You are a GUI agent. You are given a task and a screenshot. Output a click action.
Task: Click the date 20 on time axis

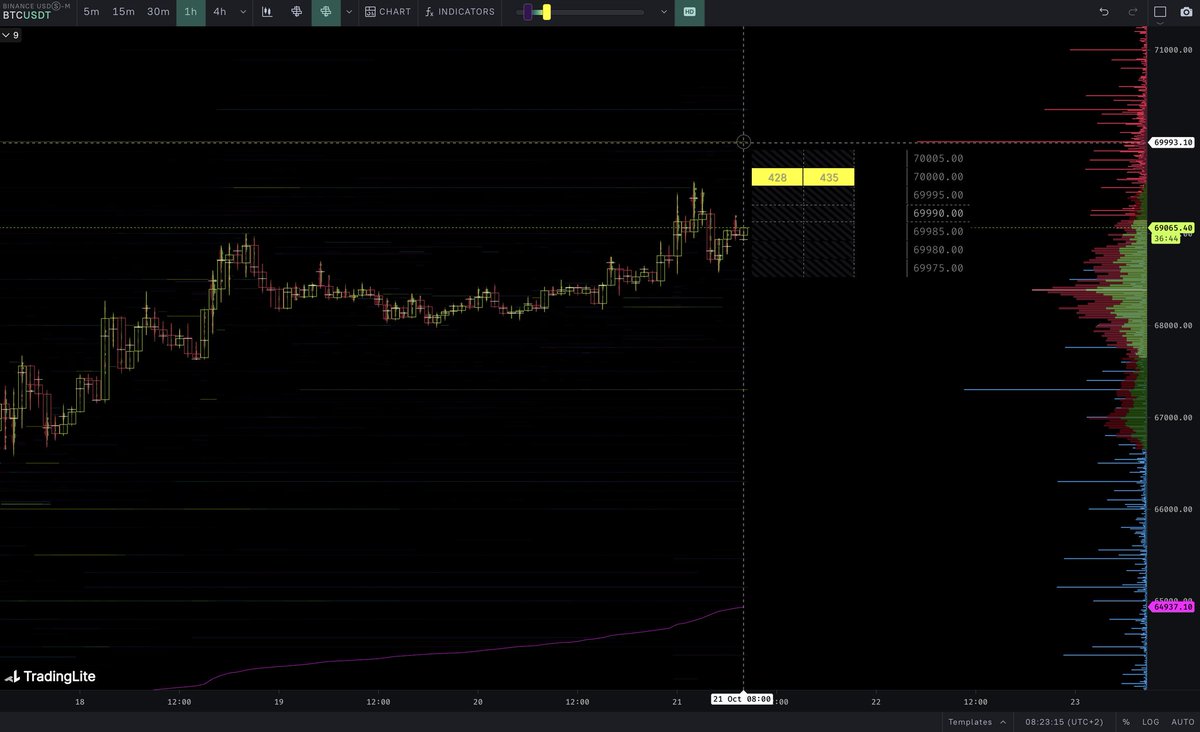coord(478,702)
